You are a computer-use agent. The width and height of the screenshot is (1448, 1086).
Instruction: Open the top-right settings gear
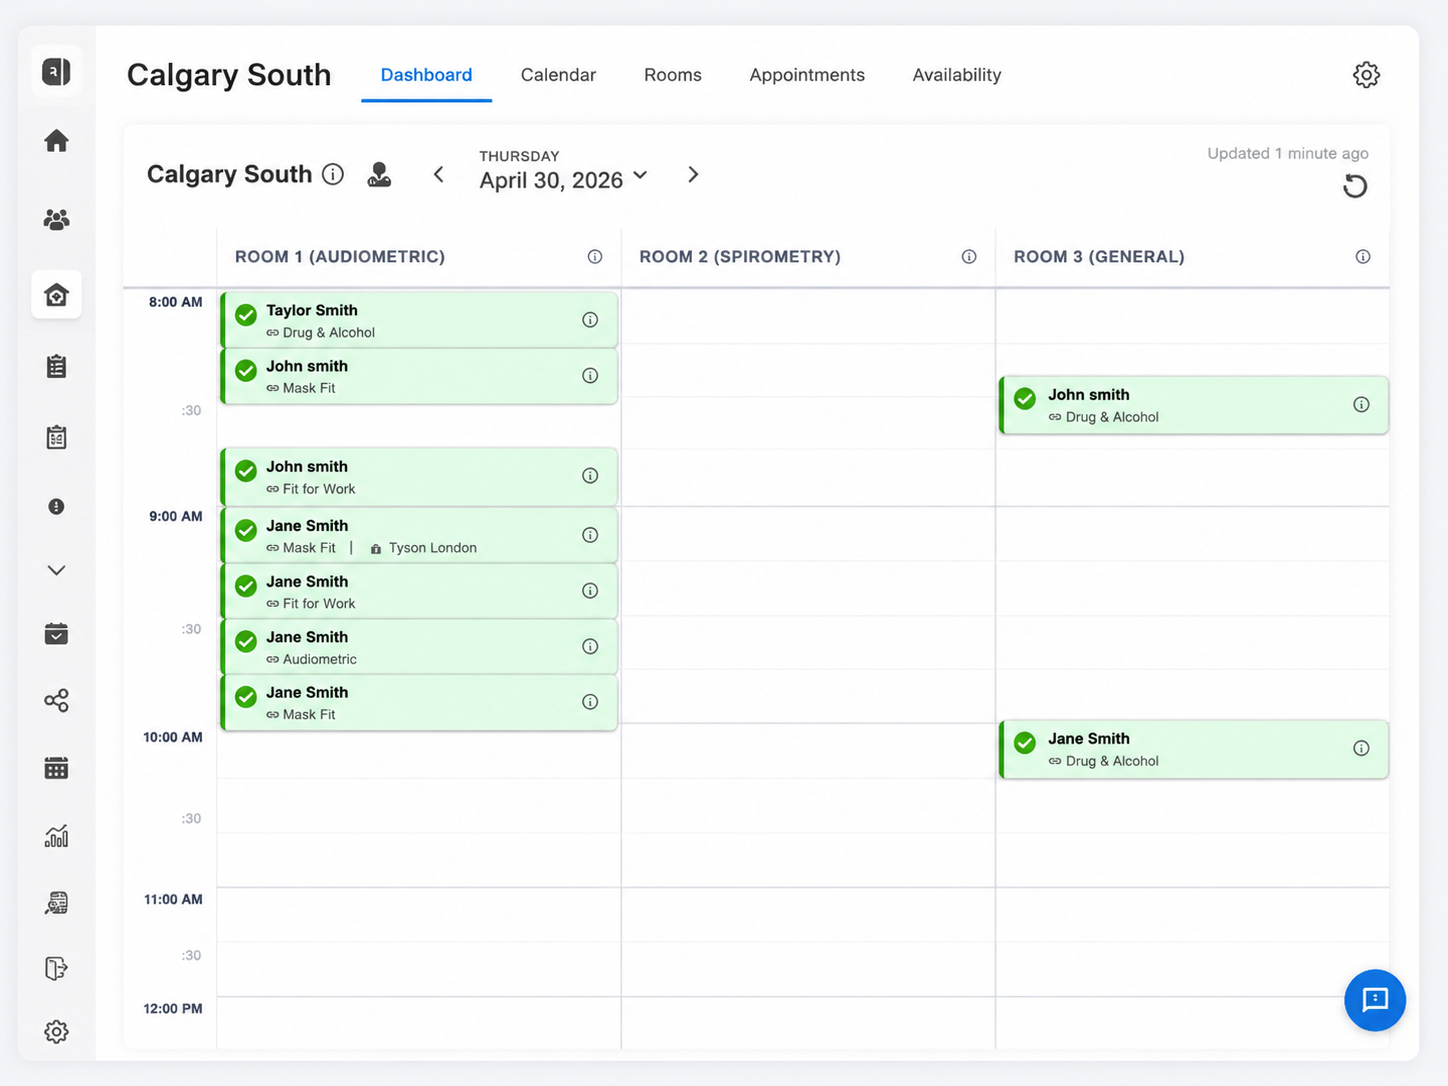[1366, 75]
